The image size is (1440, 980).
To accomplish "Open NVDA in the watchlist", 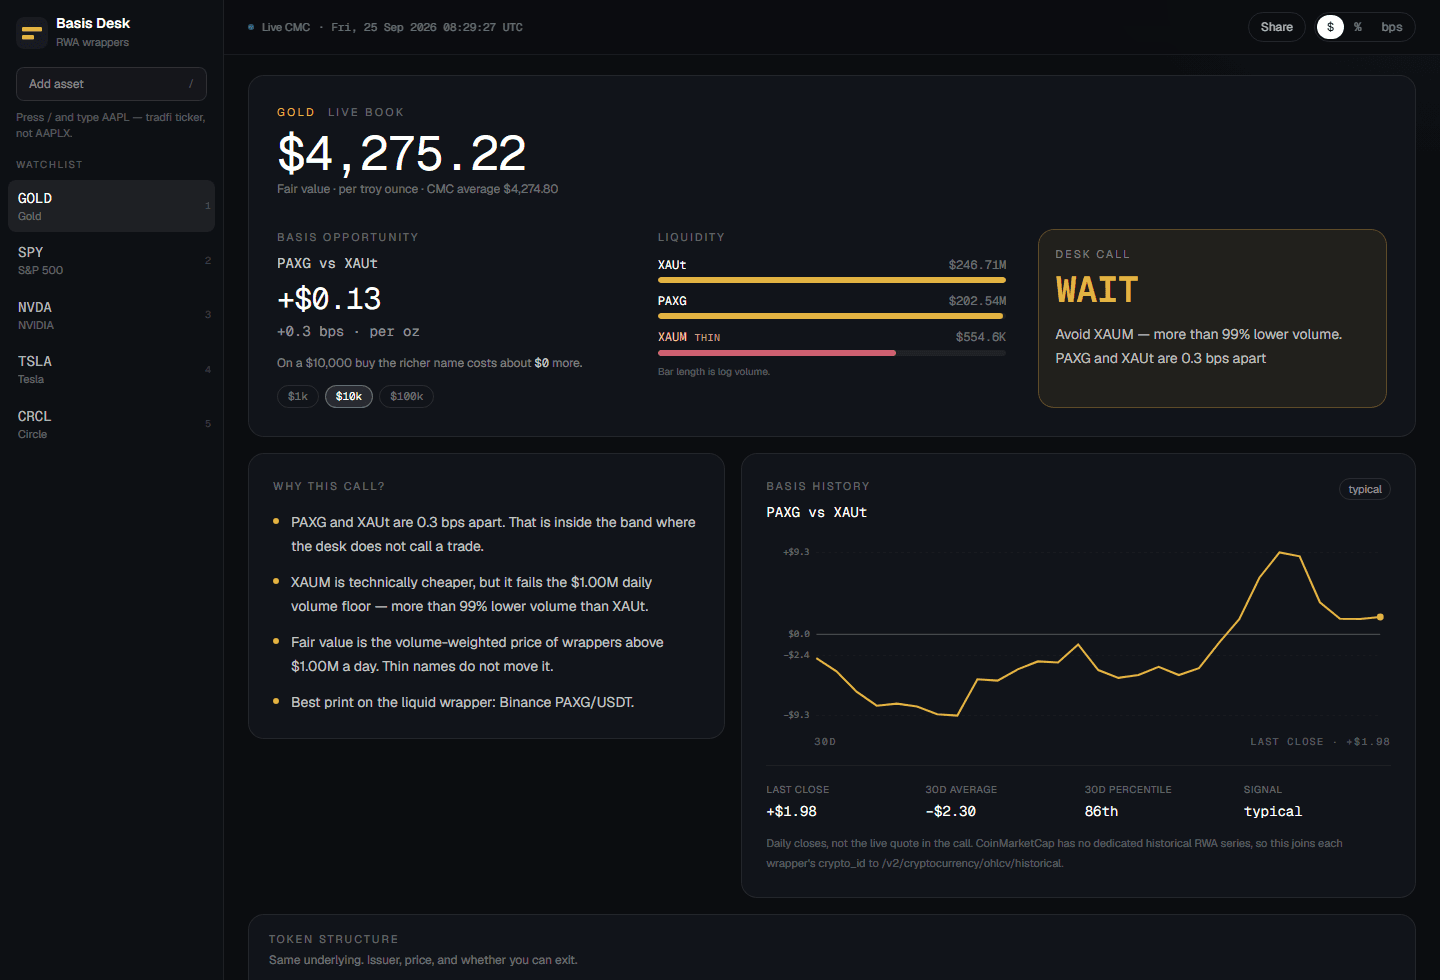I will pos(111,315).
